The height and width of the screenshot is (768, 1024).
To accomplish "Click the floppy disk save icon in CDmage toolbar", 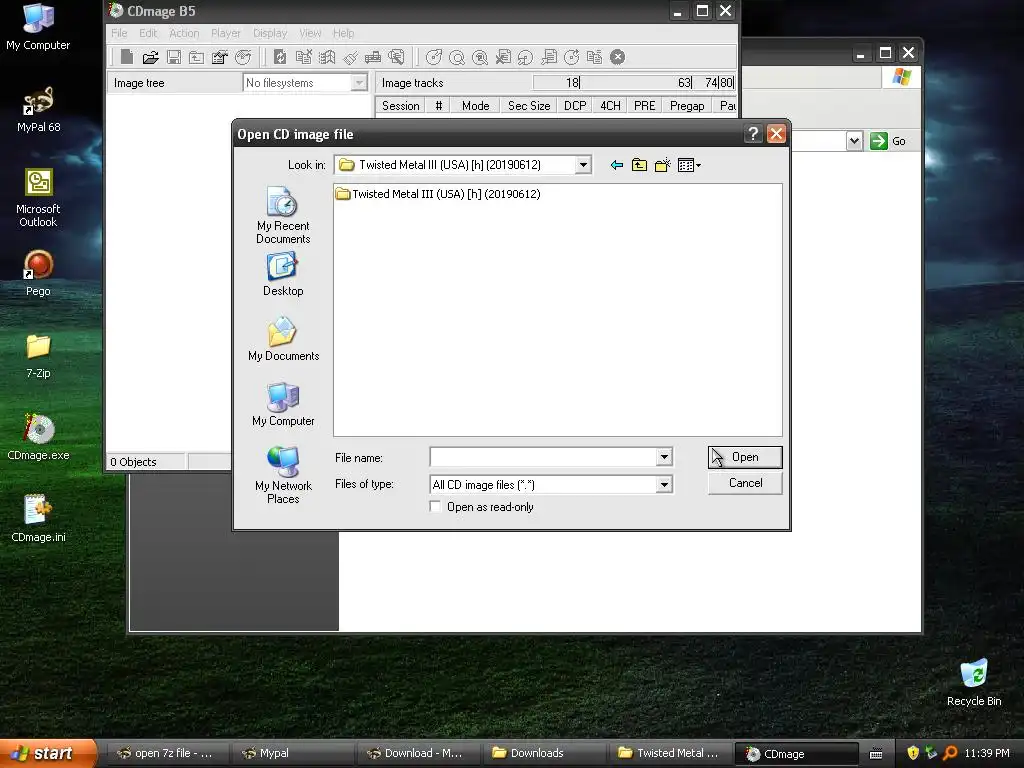I will pos(174,57).
